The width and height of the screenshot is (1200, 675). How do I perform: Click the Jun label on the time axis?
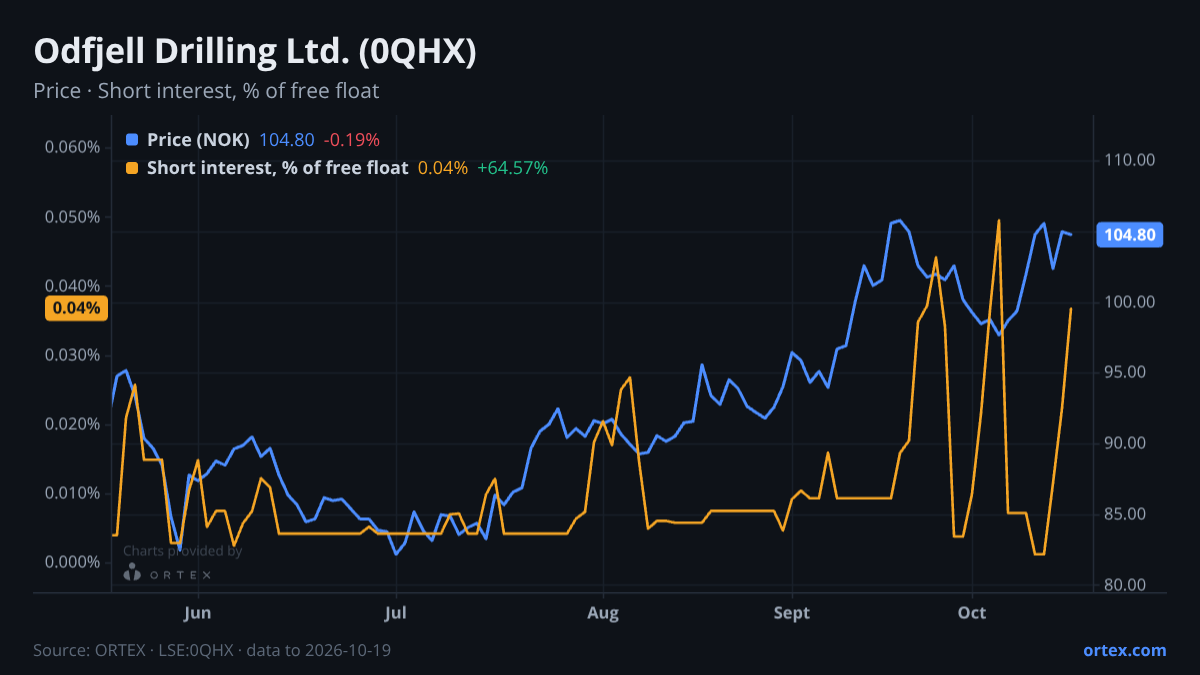198,612
